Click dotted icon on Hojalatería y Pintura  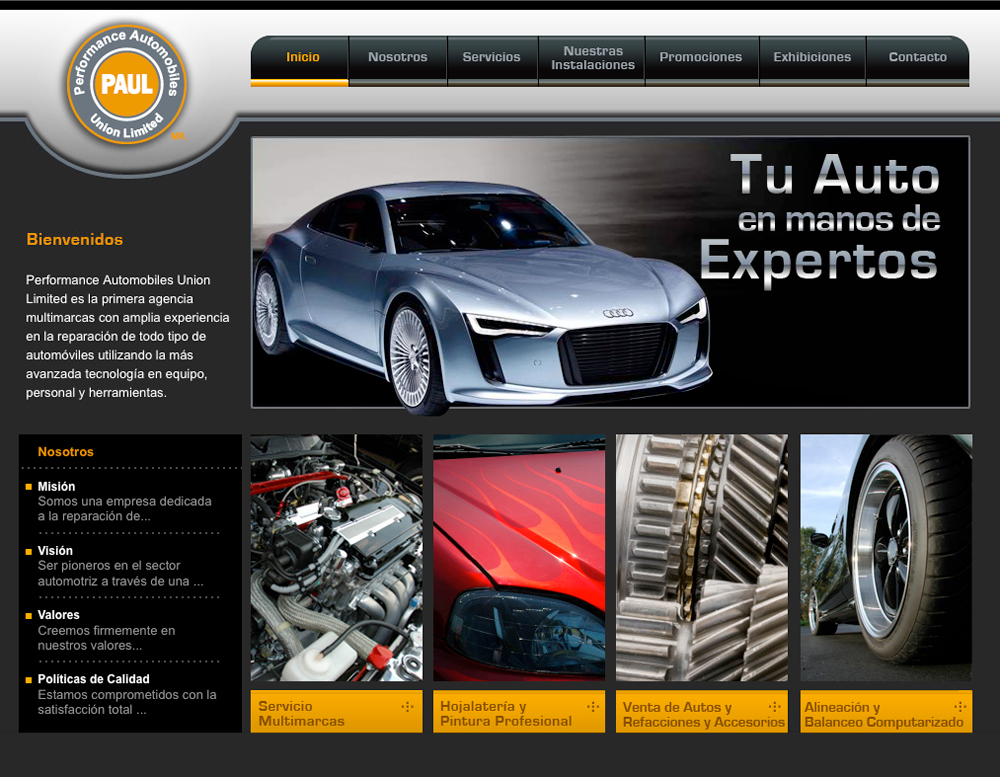pyautogui.click(x=593, y=706)
